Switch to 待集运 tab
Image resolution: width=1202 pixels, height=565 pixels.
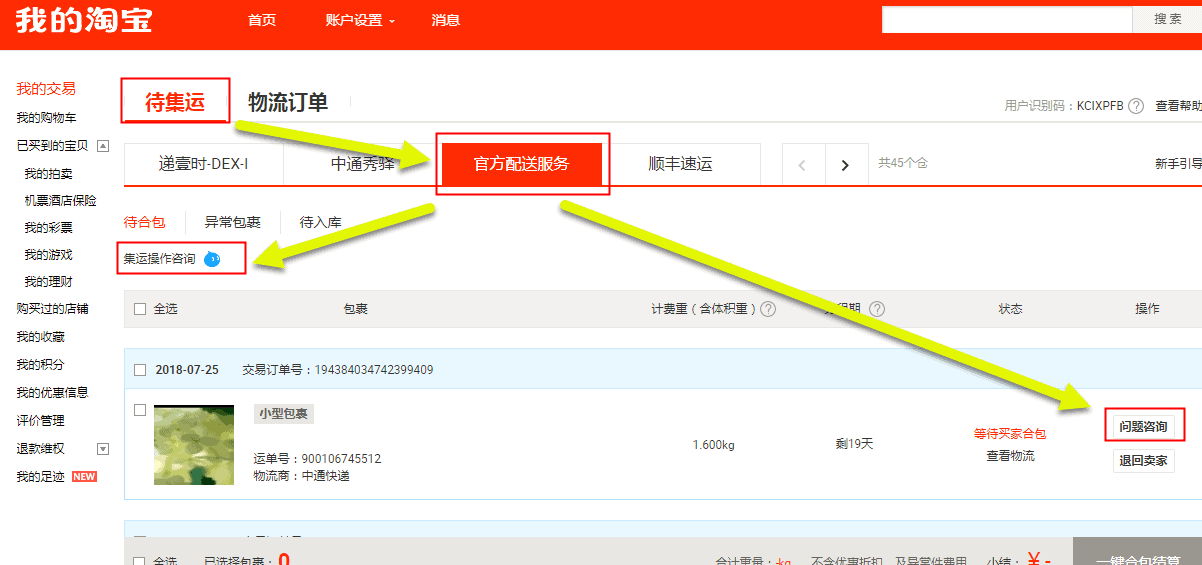click(x=175, y=101)
